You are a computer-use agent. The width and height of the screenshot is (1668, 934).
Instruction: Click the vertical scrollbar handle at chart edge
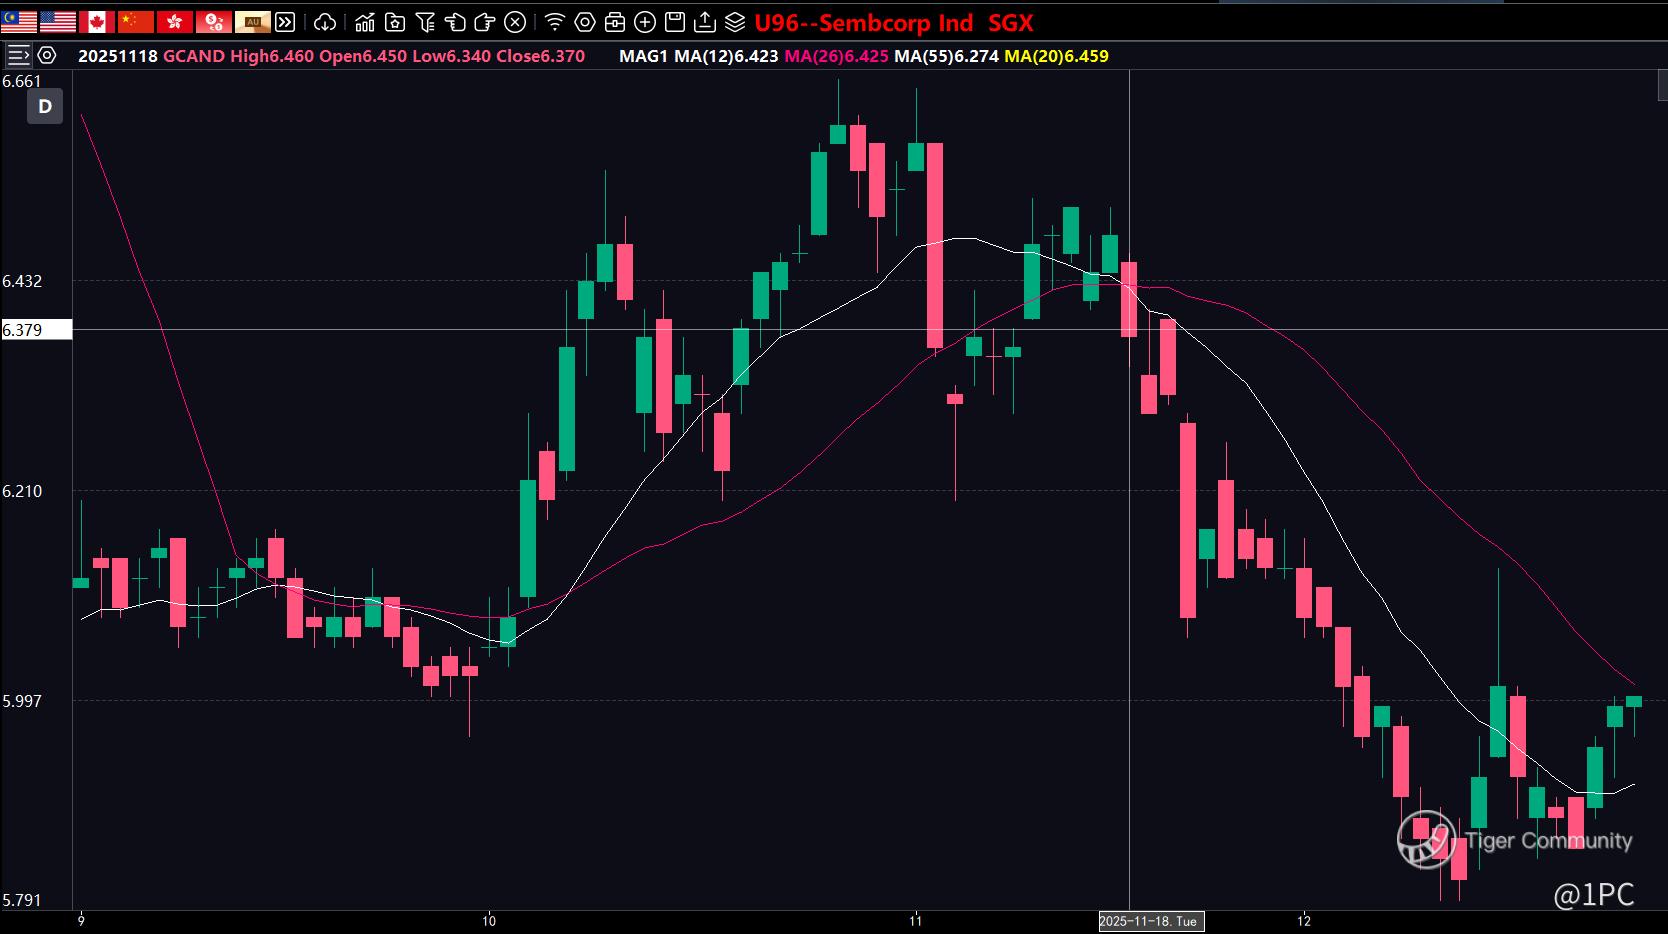tap(1663, 86)
